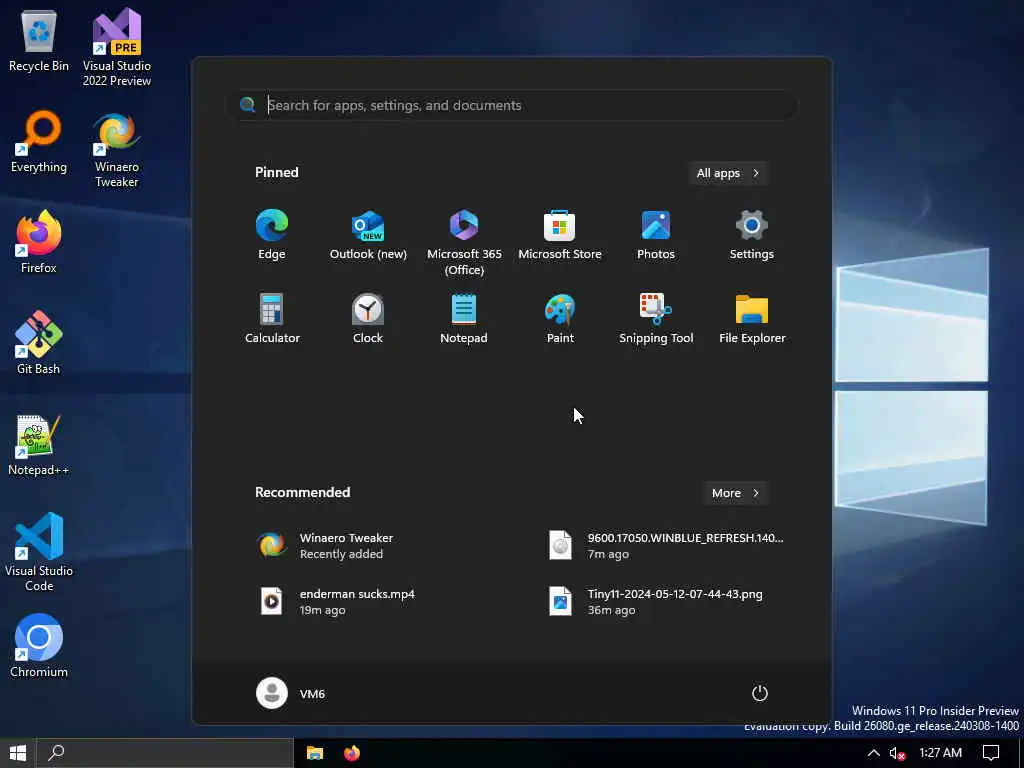Select Chromium desktop shortcut
This screenshot has width=1024, height=768.
tap(39, 647)
